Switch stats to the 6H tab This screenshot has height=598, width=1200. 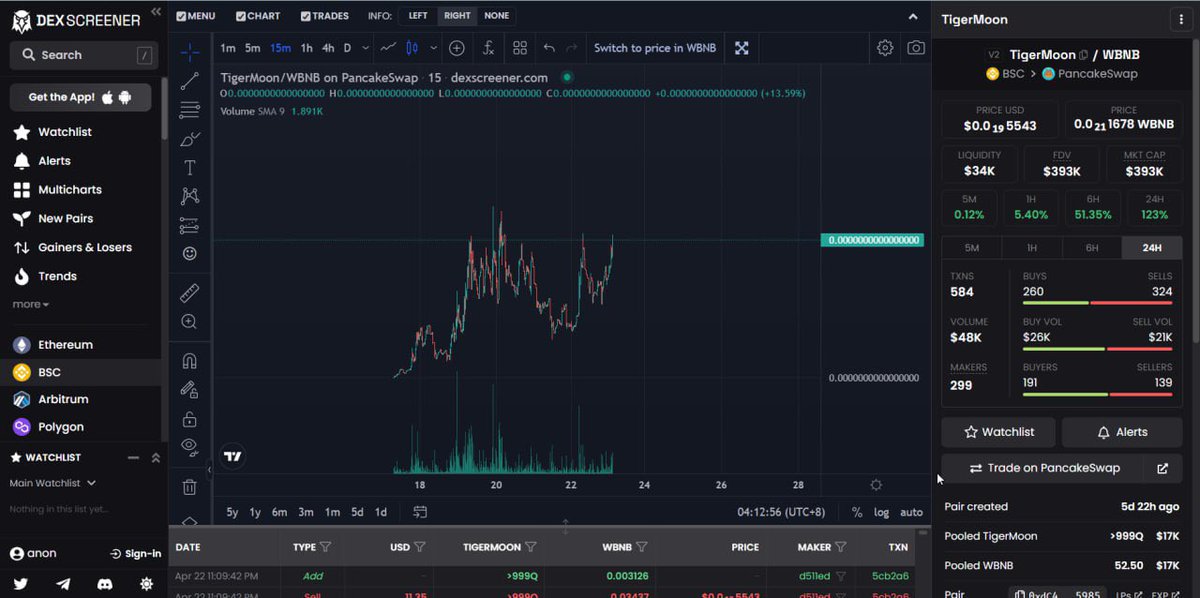point(1092,248)
